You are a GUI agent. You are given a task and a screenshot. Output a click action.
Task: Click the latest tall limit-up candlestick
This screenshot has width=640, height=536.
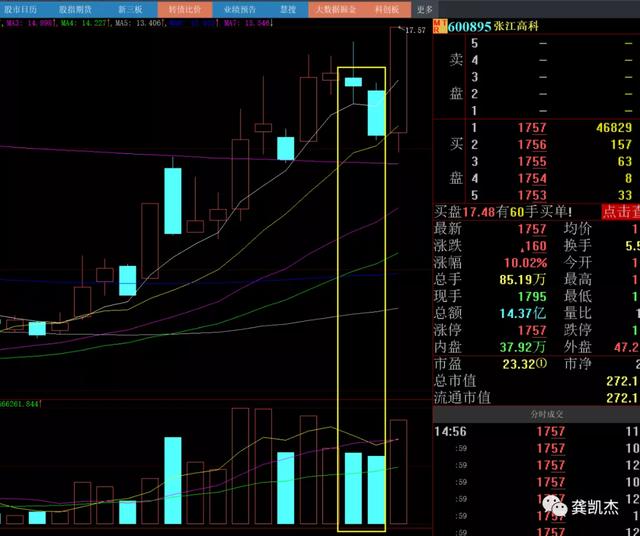(398, 80)
